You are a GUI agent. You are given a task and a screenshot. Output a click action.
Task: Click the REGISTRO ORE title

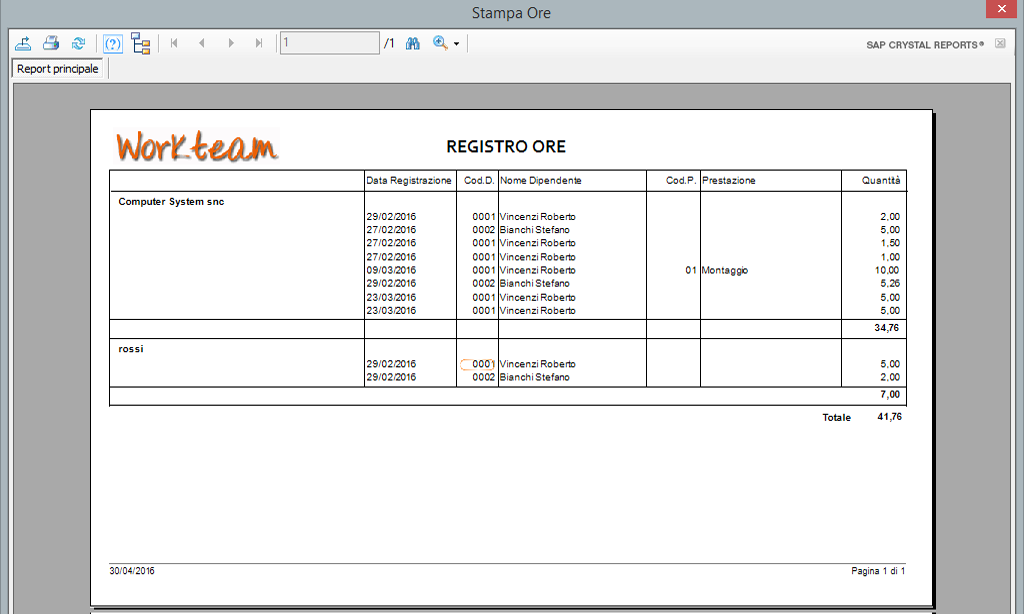coord(506,146)
